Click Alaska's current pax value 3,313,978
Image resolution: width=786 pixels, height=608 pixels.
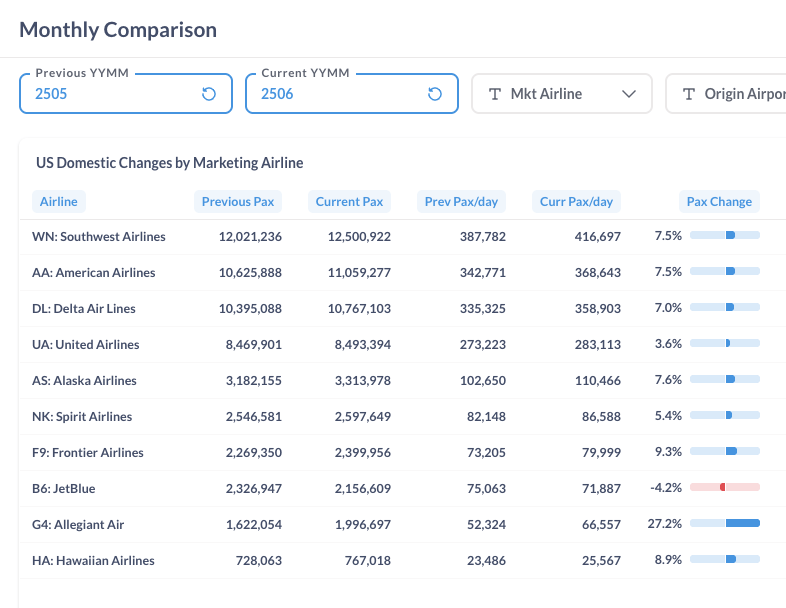362,381
